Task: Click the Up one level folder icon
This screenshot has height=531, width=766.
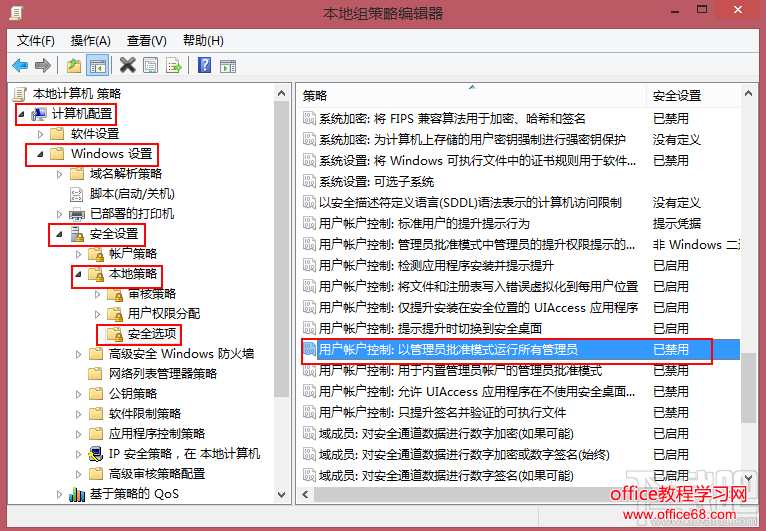Action: (74, 65)
